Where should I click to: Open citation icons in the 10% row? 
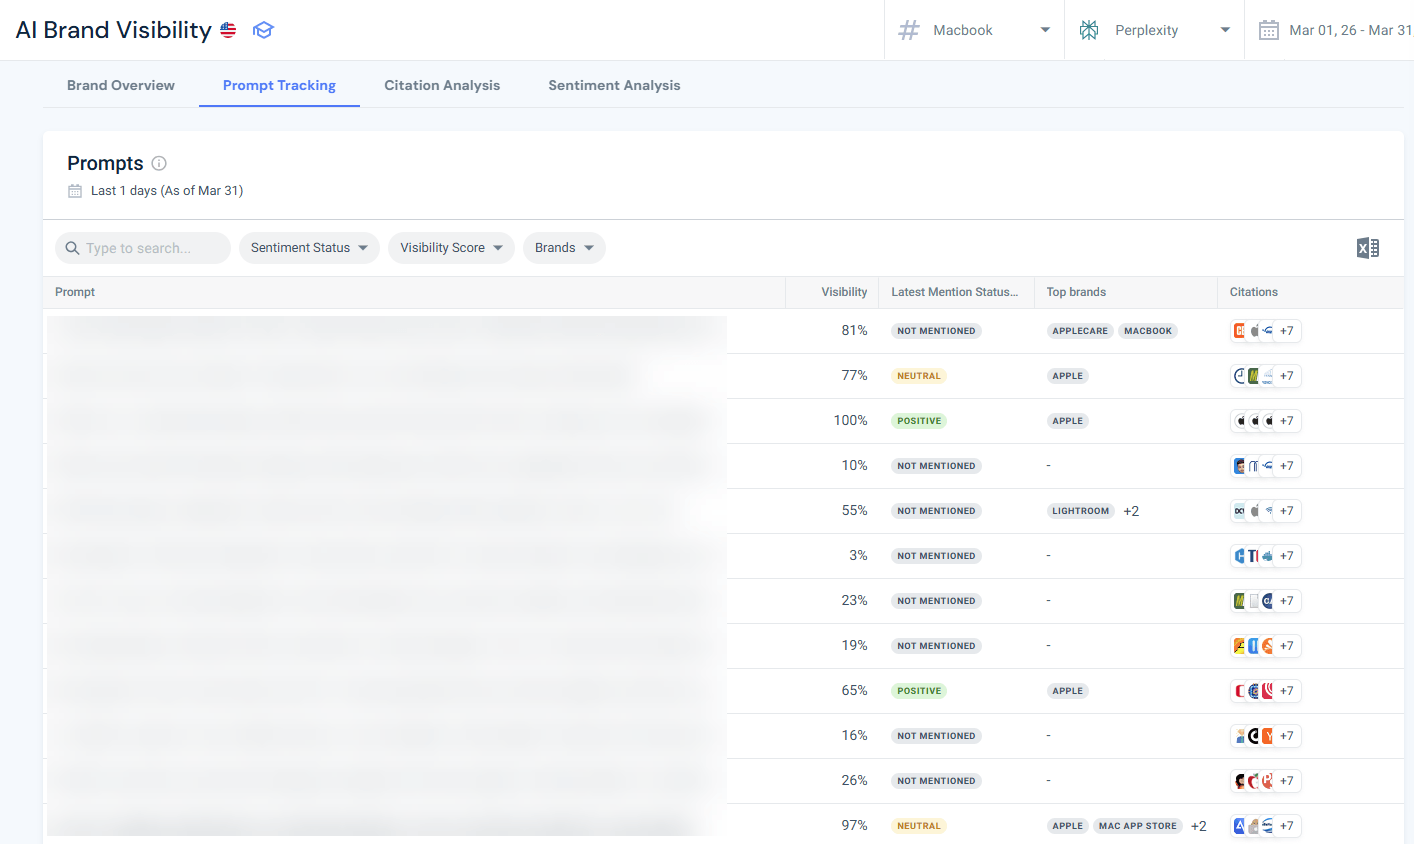pyautogui.click(x=1266, y=466)
